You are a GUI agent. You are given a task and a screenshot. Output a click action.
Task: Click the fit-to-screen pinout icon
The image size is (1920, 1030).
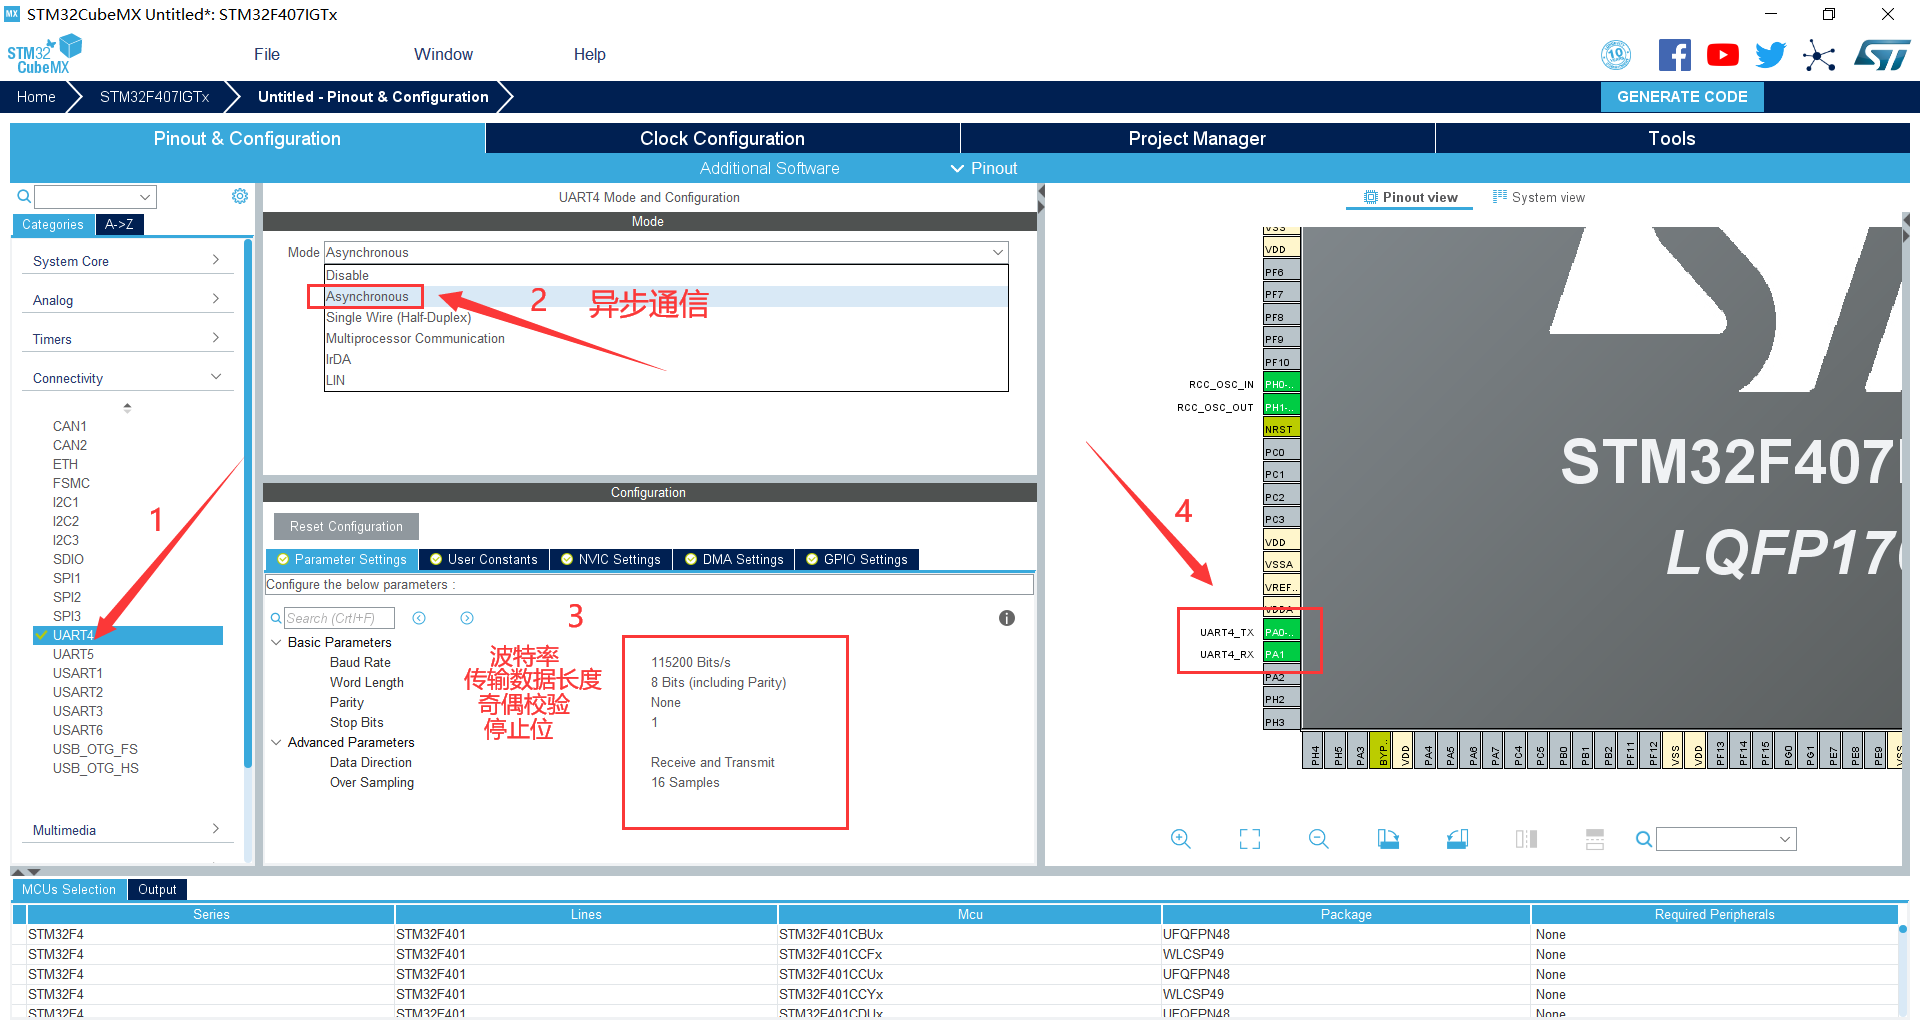click(1249, 839)
